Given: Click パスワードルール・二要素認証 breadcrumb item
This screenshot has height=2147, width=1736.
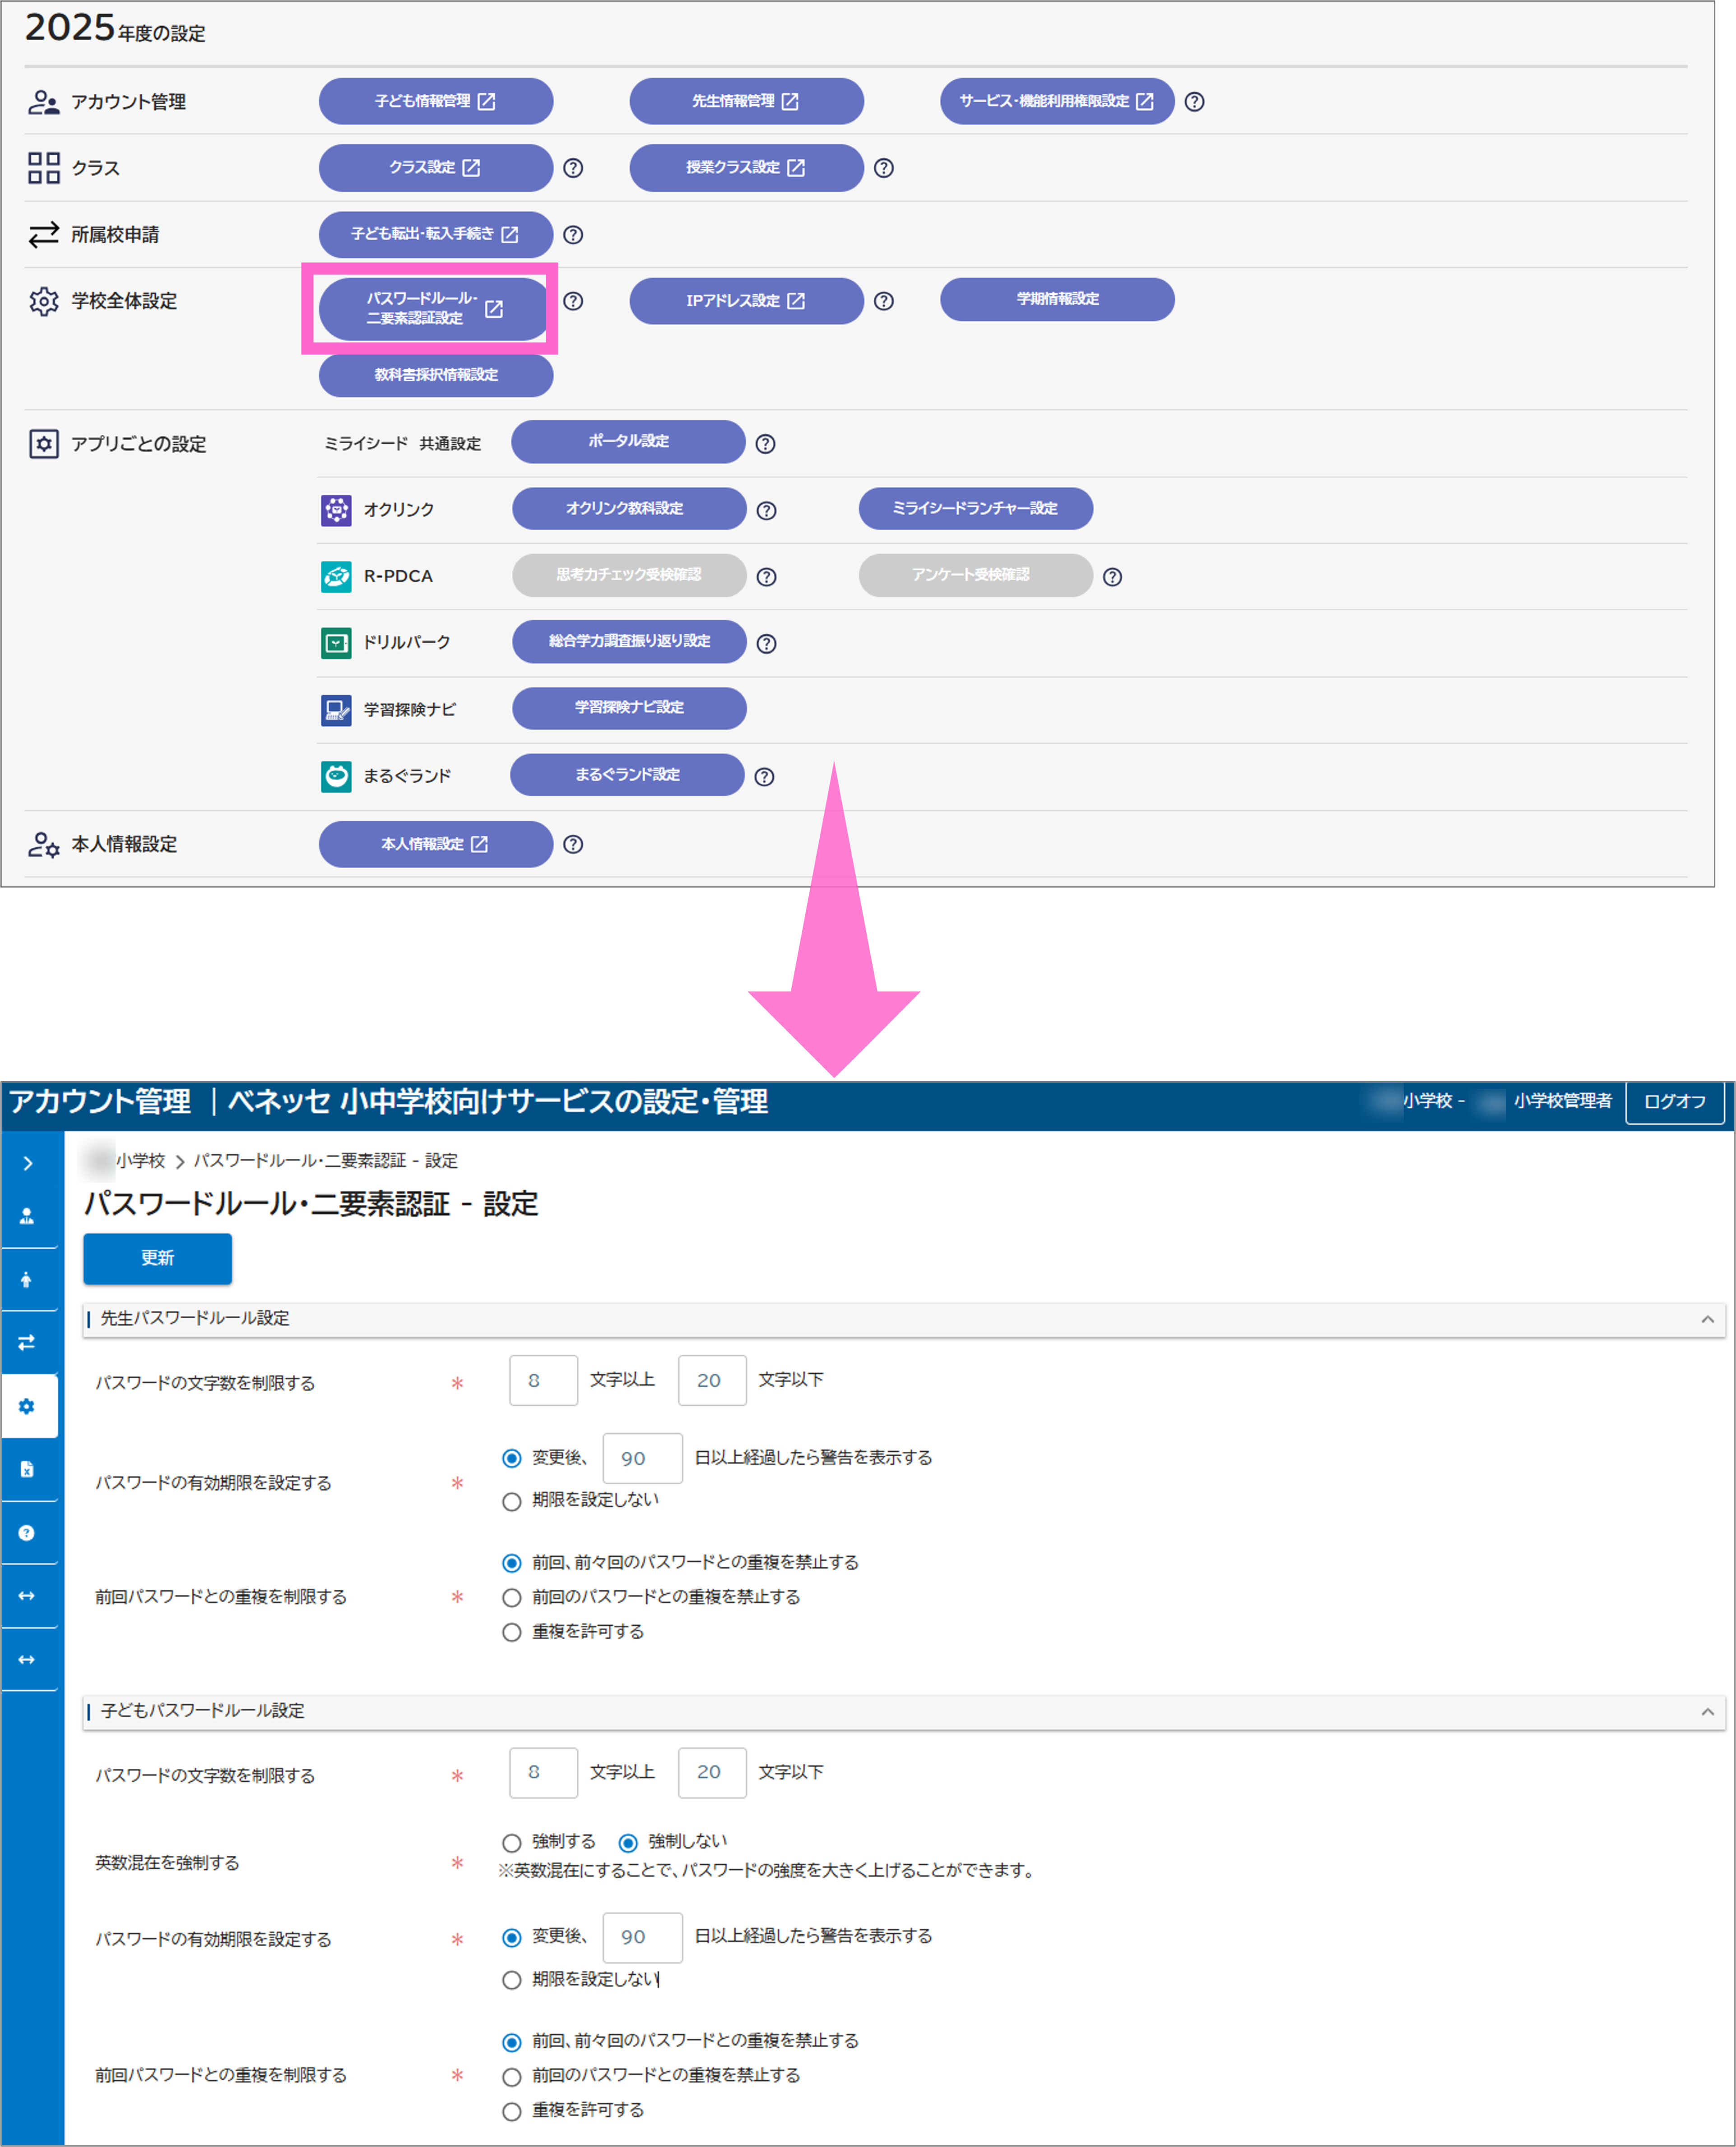Looking at the screenshot, I should (x=325, y=1160).
